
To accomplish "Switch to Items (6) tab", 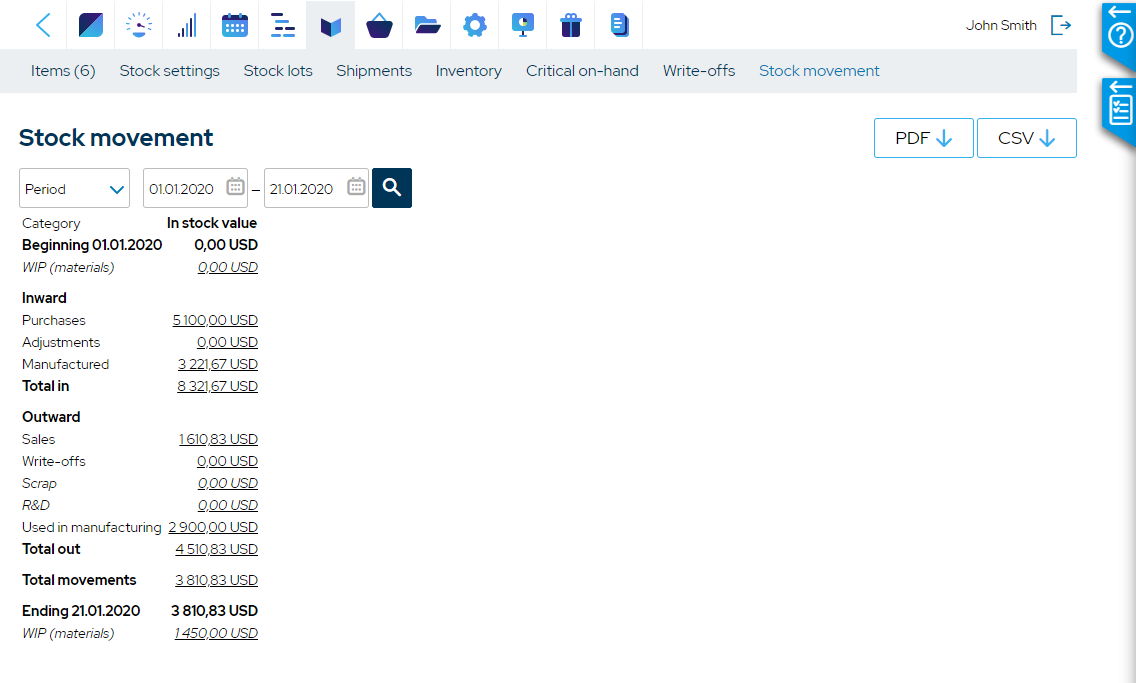I will click(63, 71).
